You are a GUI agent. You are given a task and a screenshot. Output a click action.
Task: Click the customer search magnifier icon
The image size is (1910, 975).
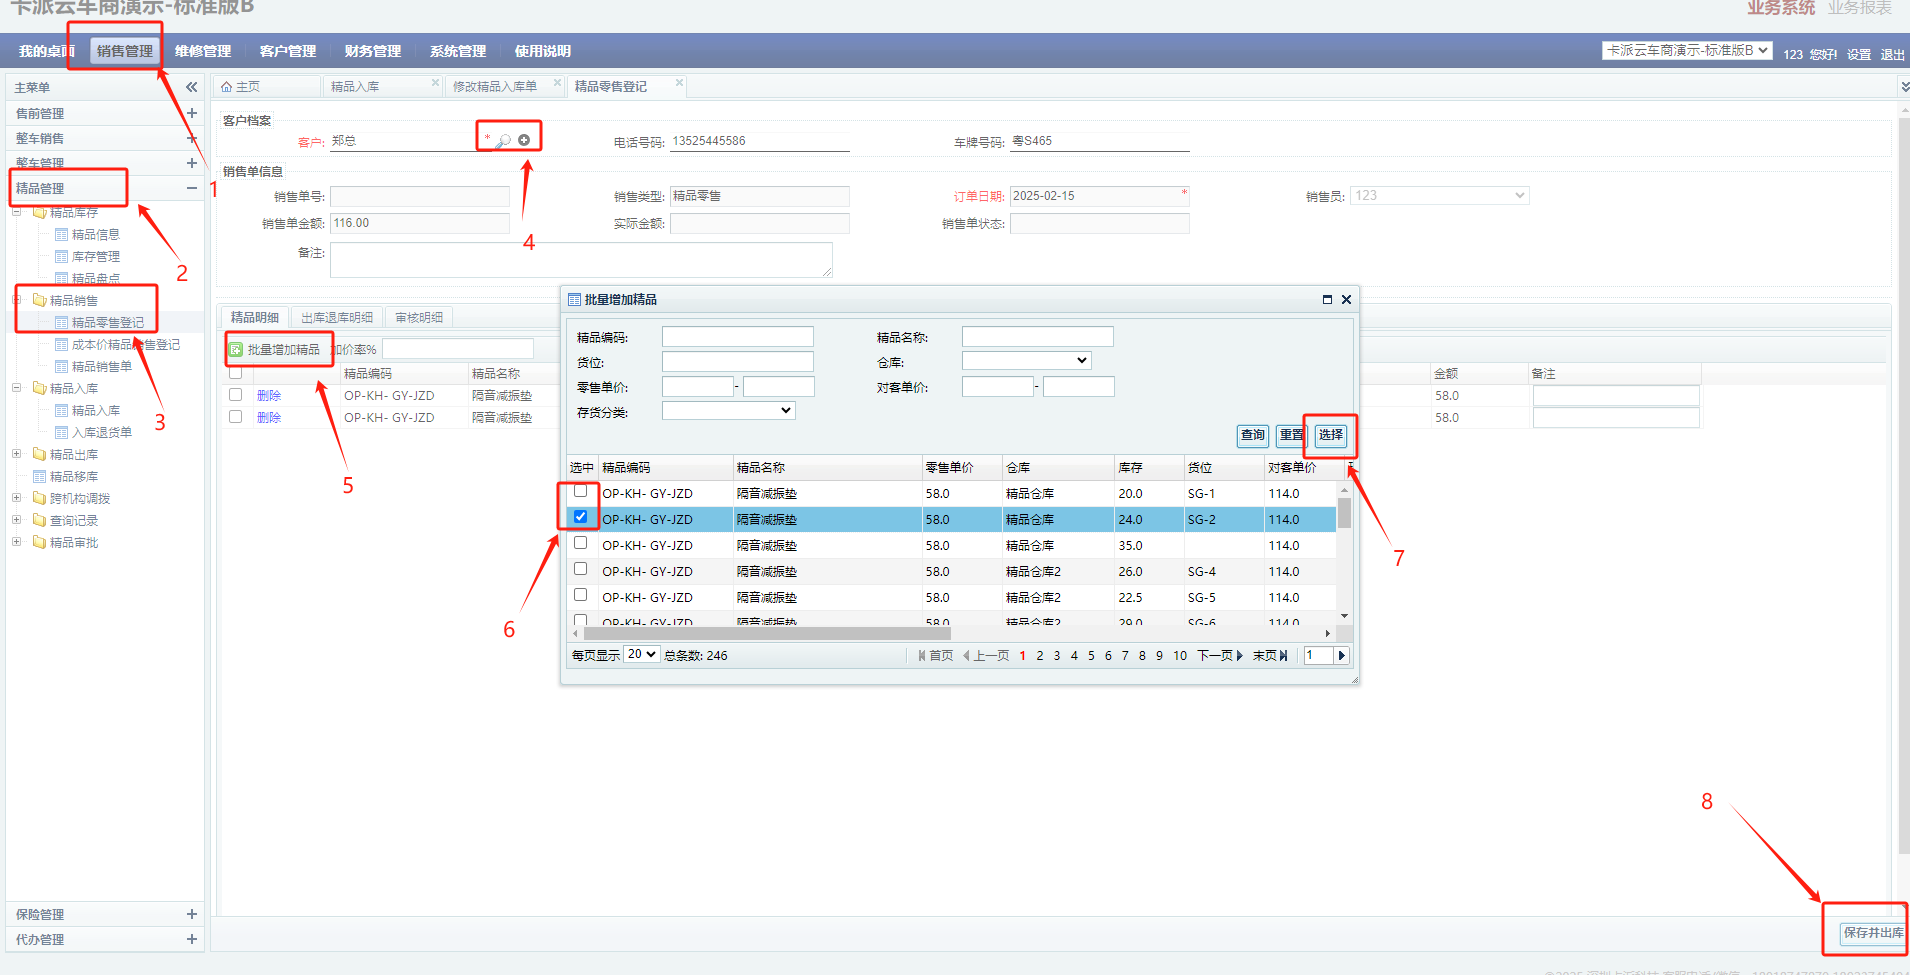pos(504,141)
